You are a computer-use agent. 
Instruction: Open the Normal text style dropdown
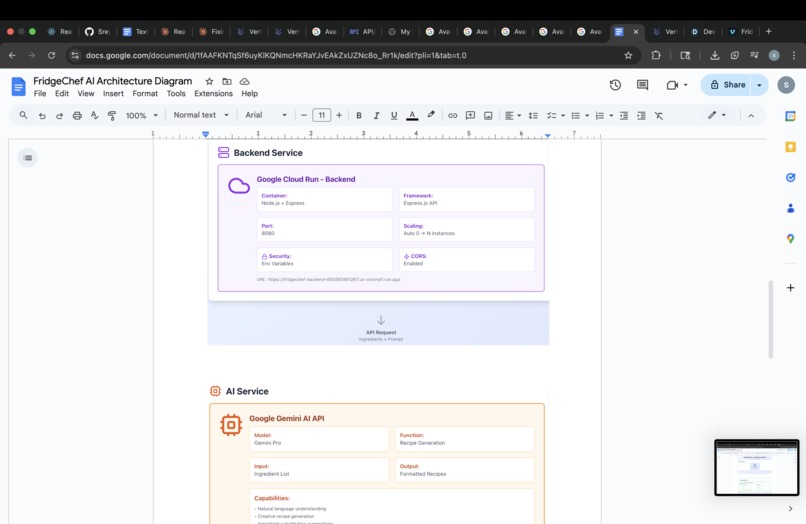point(201,115)
